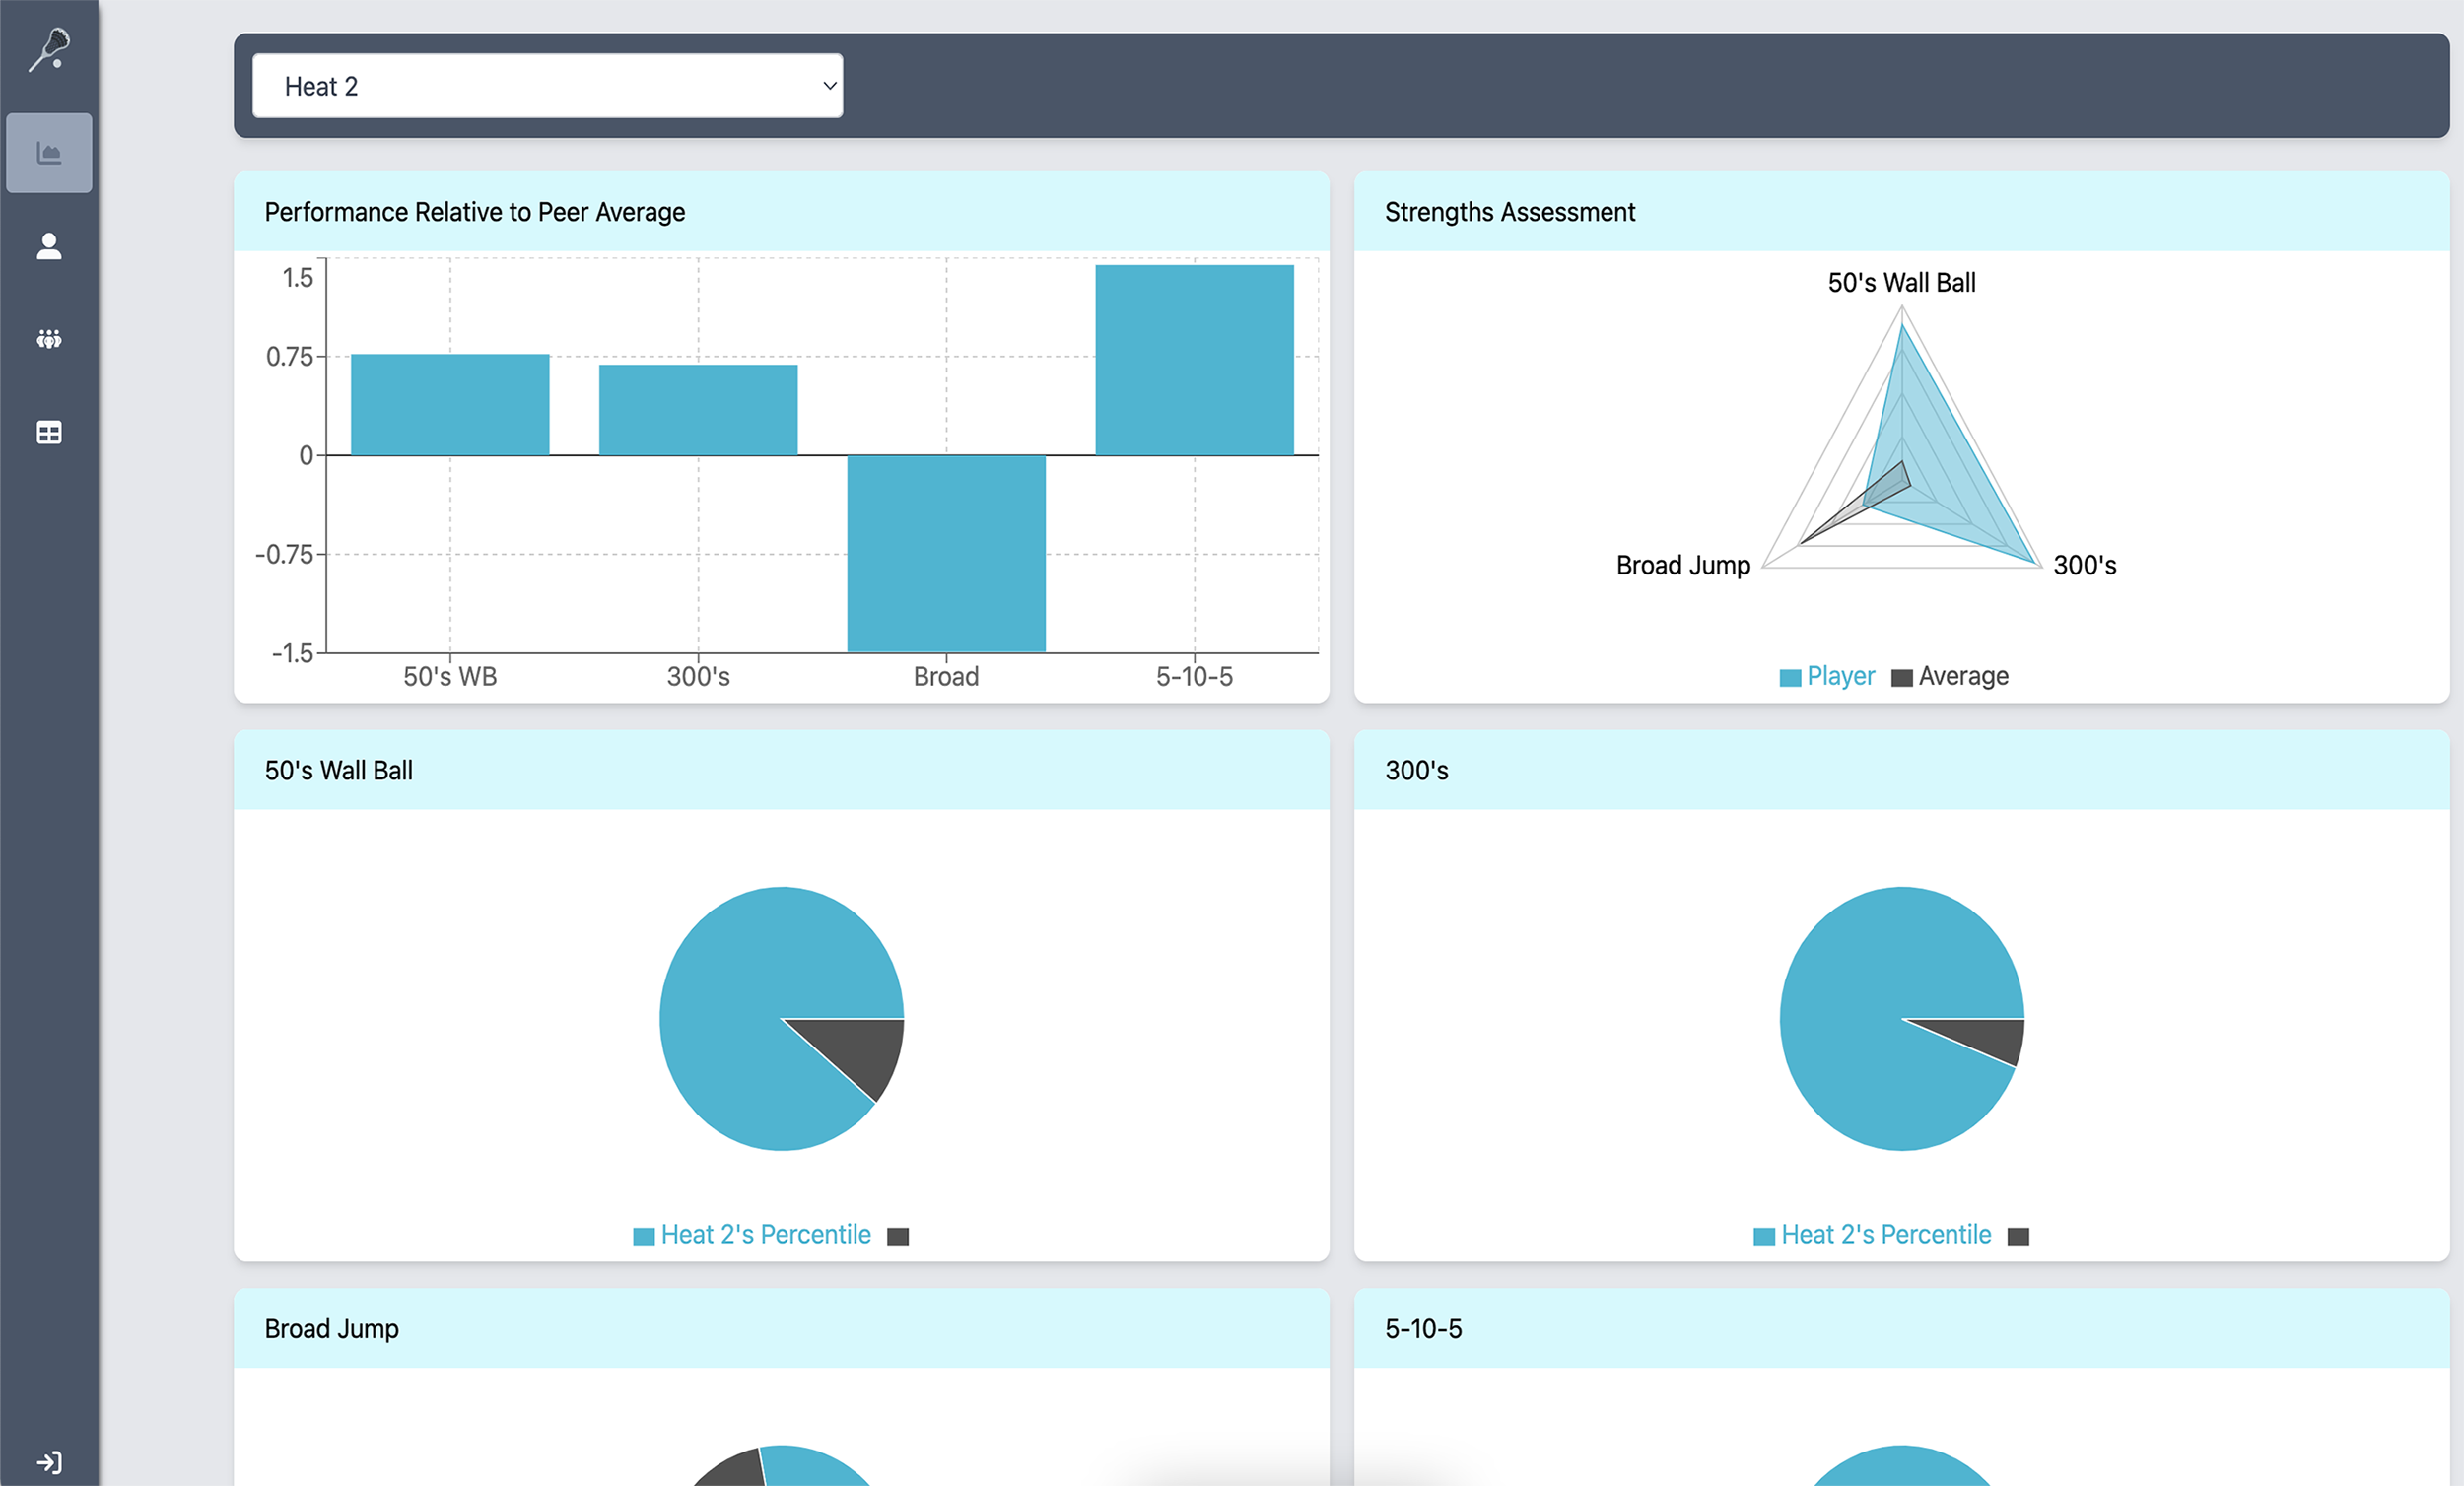Click the 50's WB bar in bar chart
Image resolution: width=2464 pixels, height=1486 pixels.
click(450, 404)
